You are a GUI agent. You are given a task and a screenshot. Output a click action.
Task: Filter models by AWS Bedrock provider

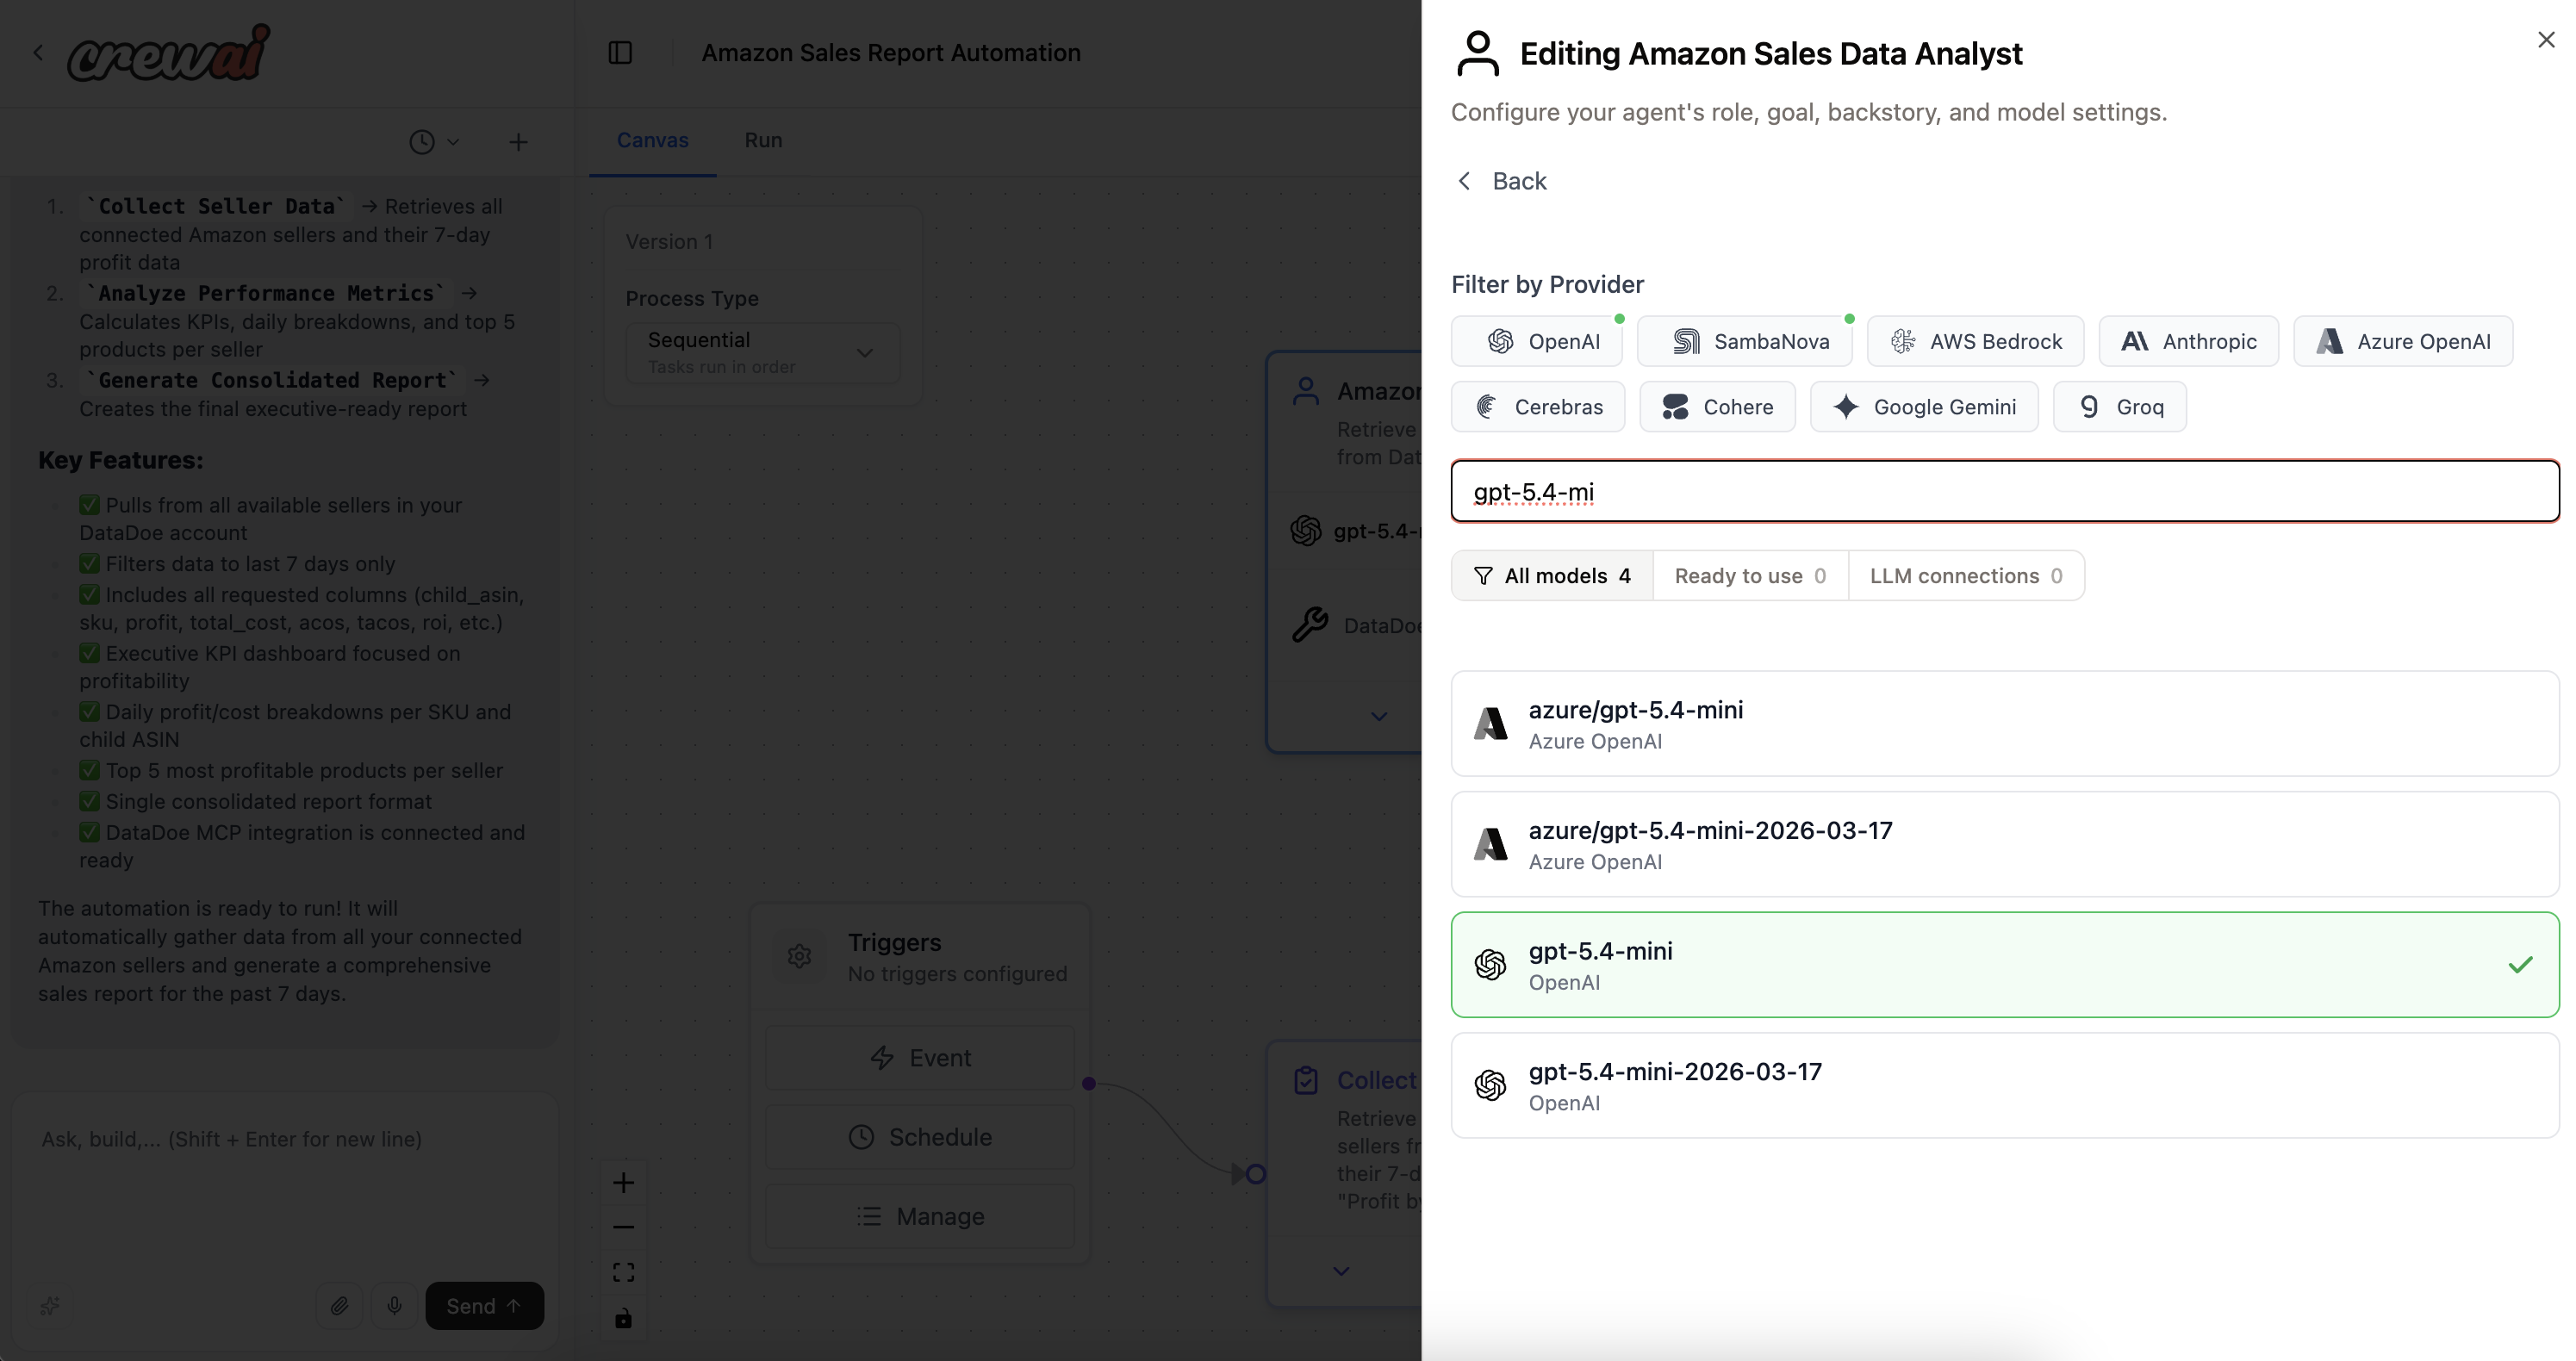(x=1976, y=342)
